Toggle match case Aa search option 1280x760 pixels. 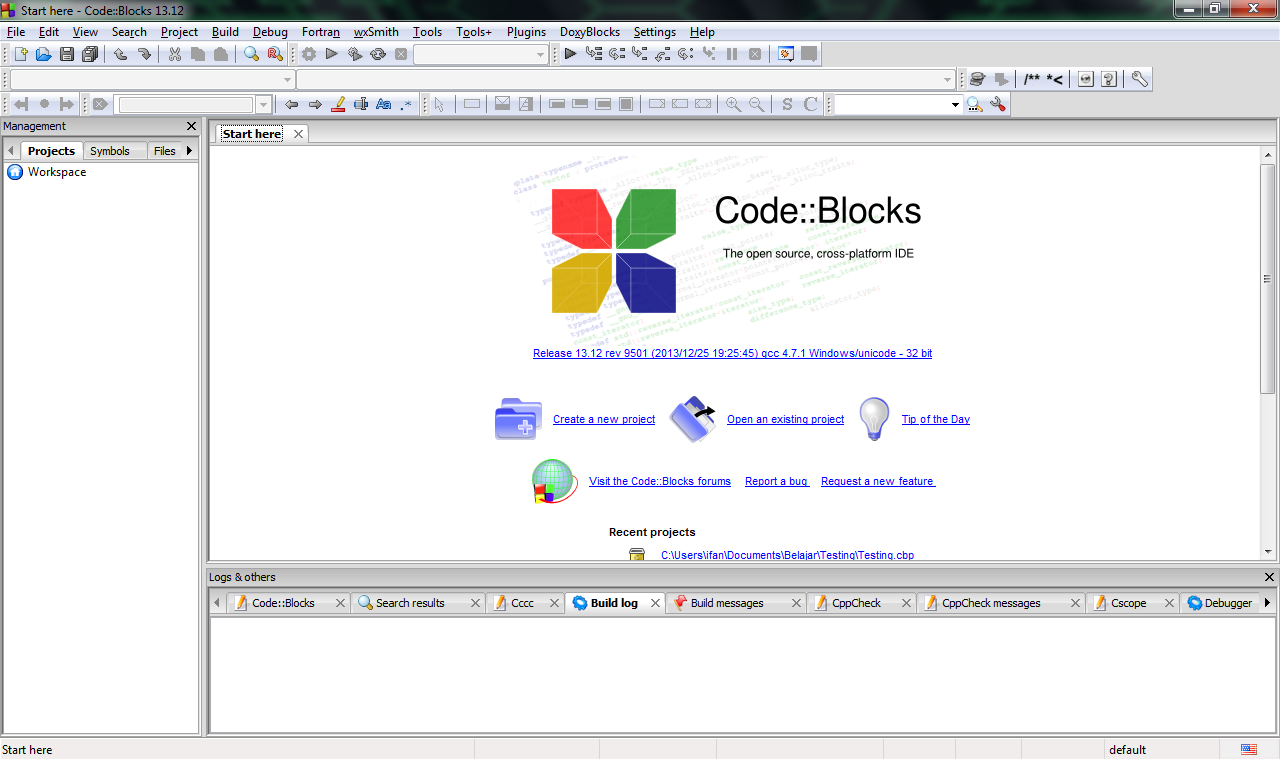(x=384, y=104)
